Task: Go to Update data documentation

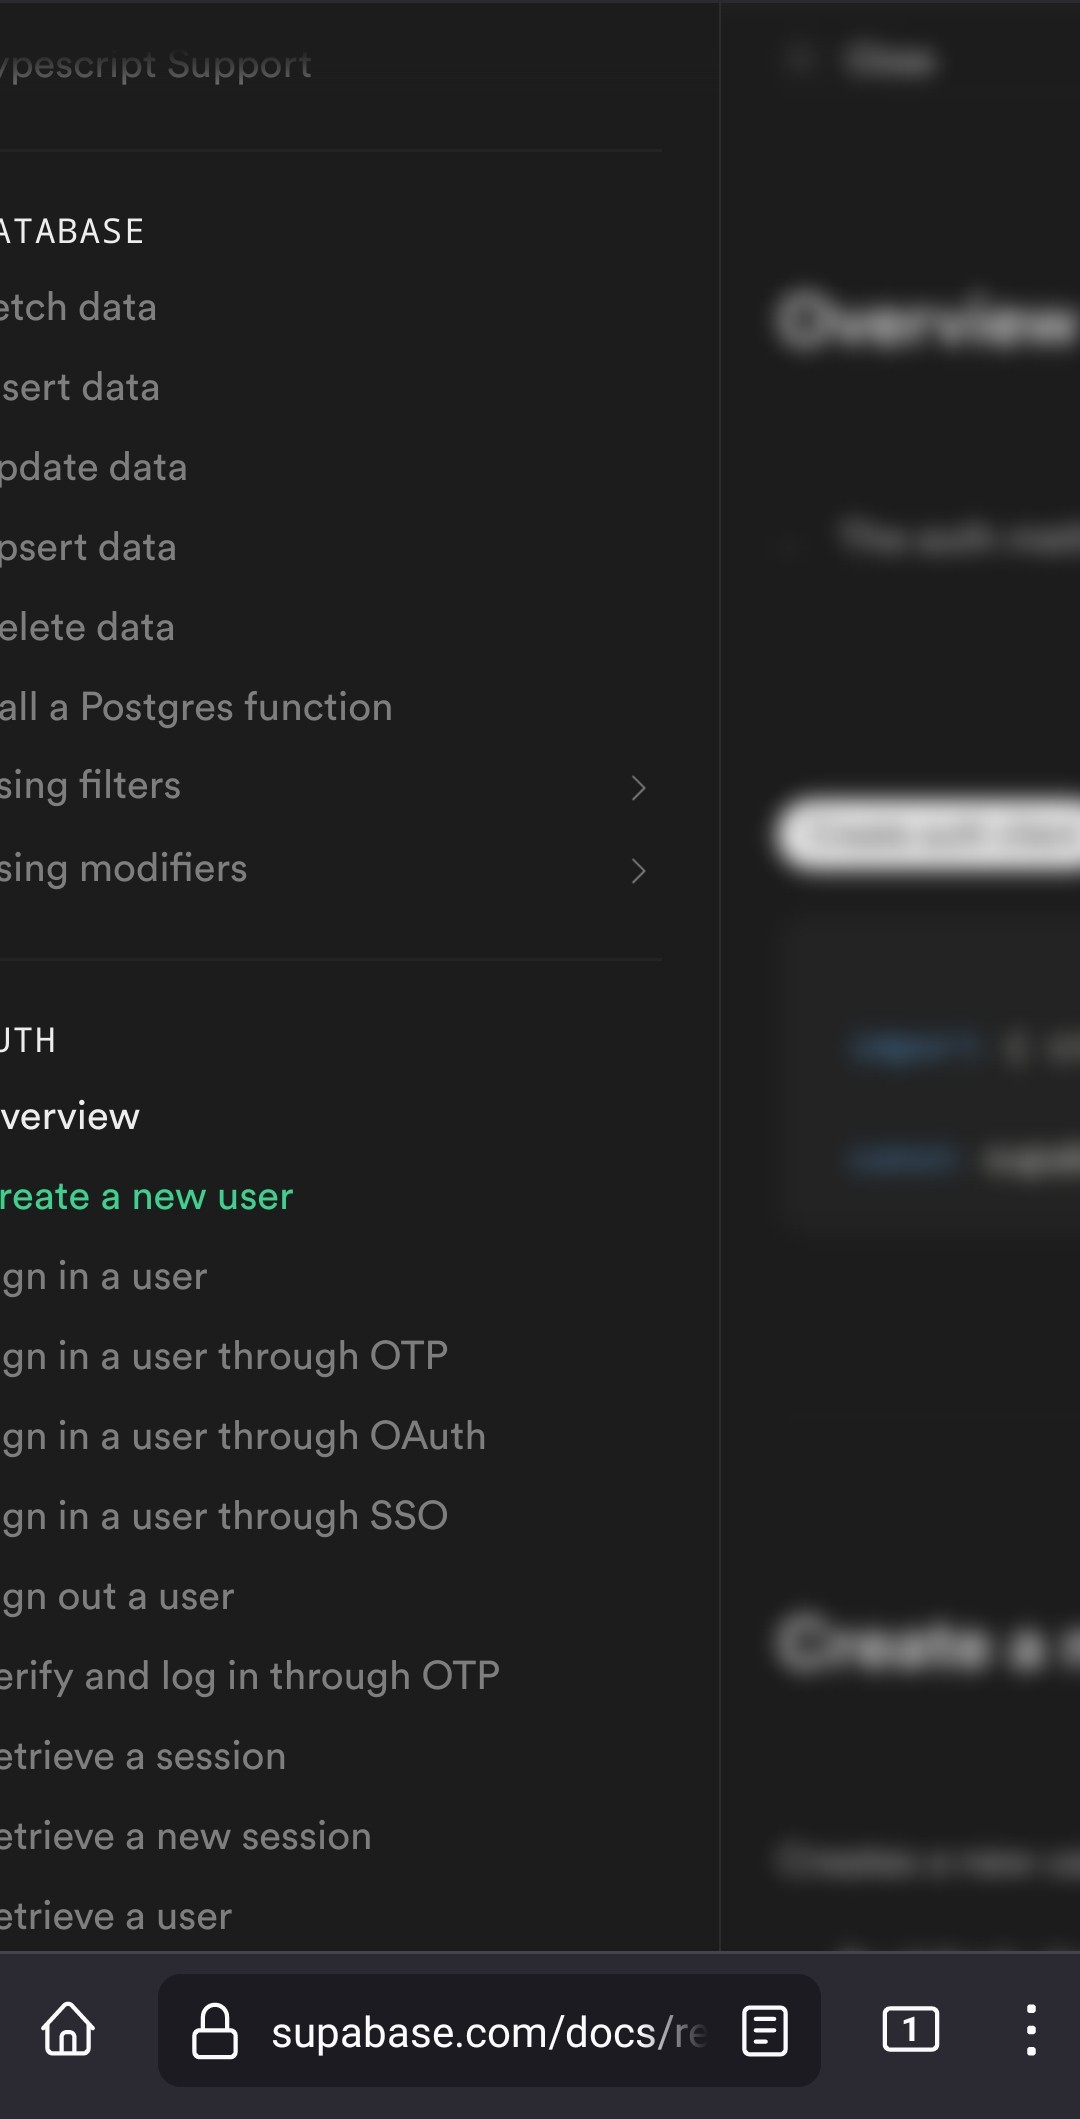Action: (x=92, y=467)
